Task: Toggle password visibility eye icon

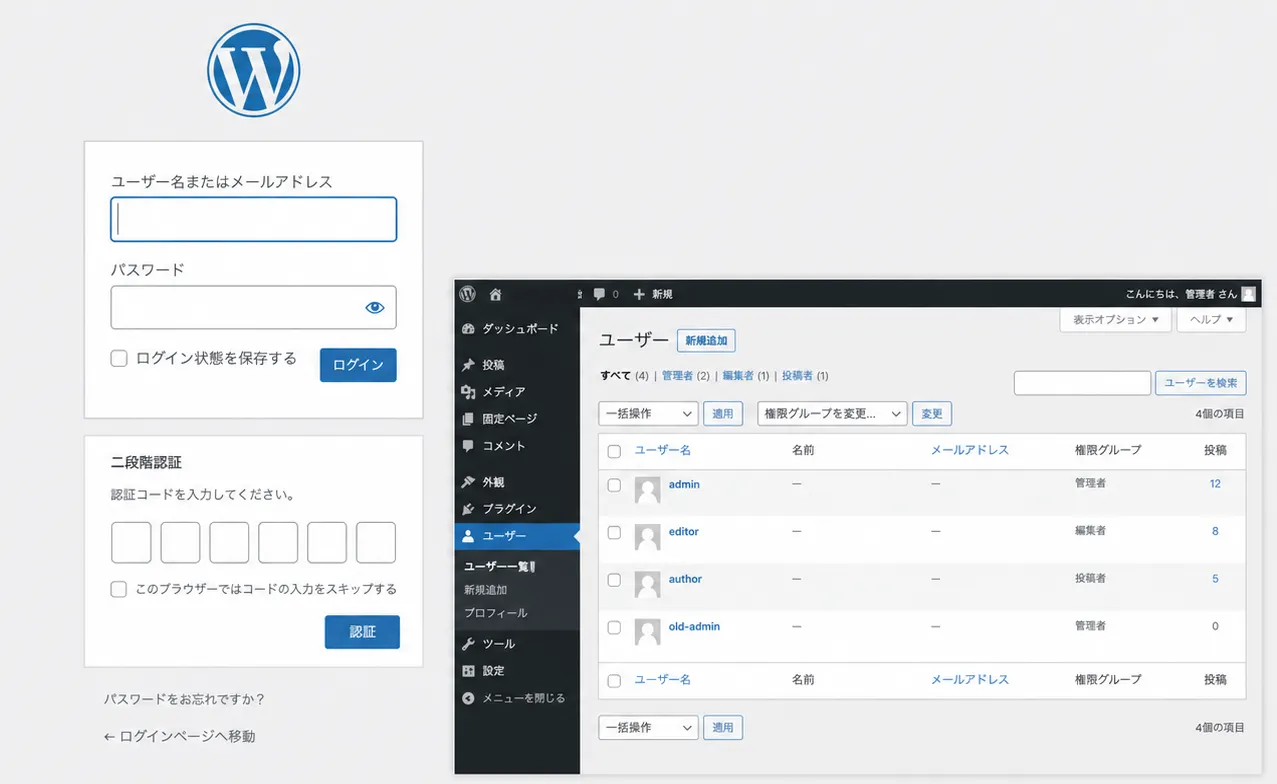Action: (375, 308)
